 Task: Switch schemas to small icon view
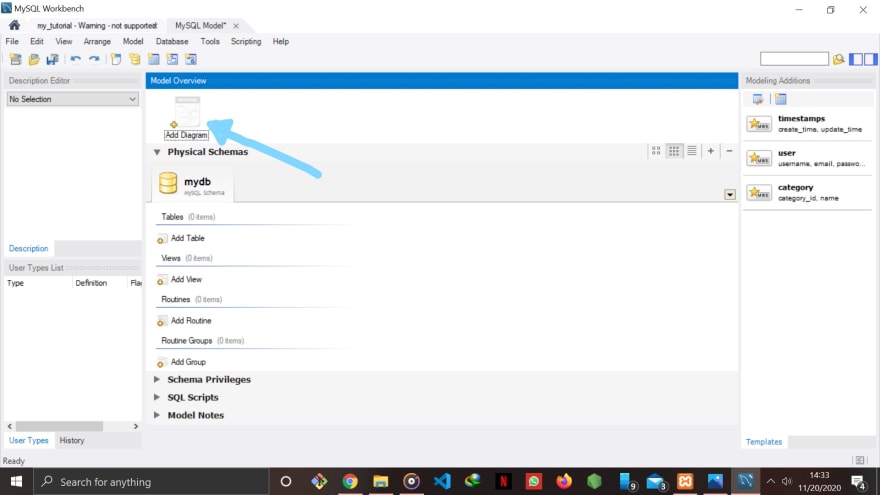674,151
